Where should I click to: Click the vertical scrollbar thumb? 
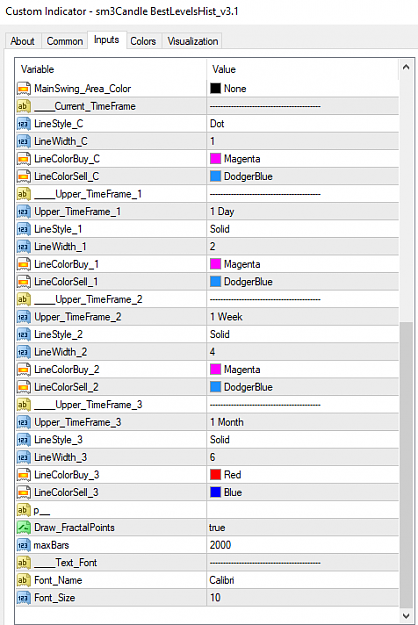click(x=406, y=466)
